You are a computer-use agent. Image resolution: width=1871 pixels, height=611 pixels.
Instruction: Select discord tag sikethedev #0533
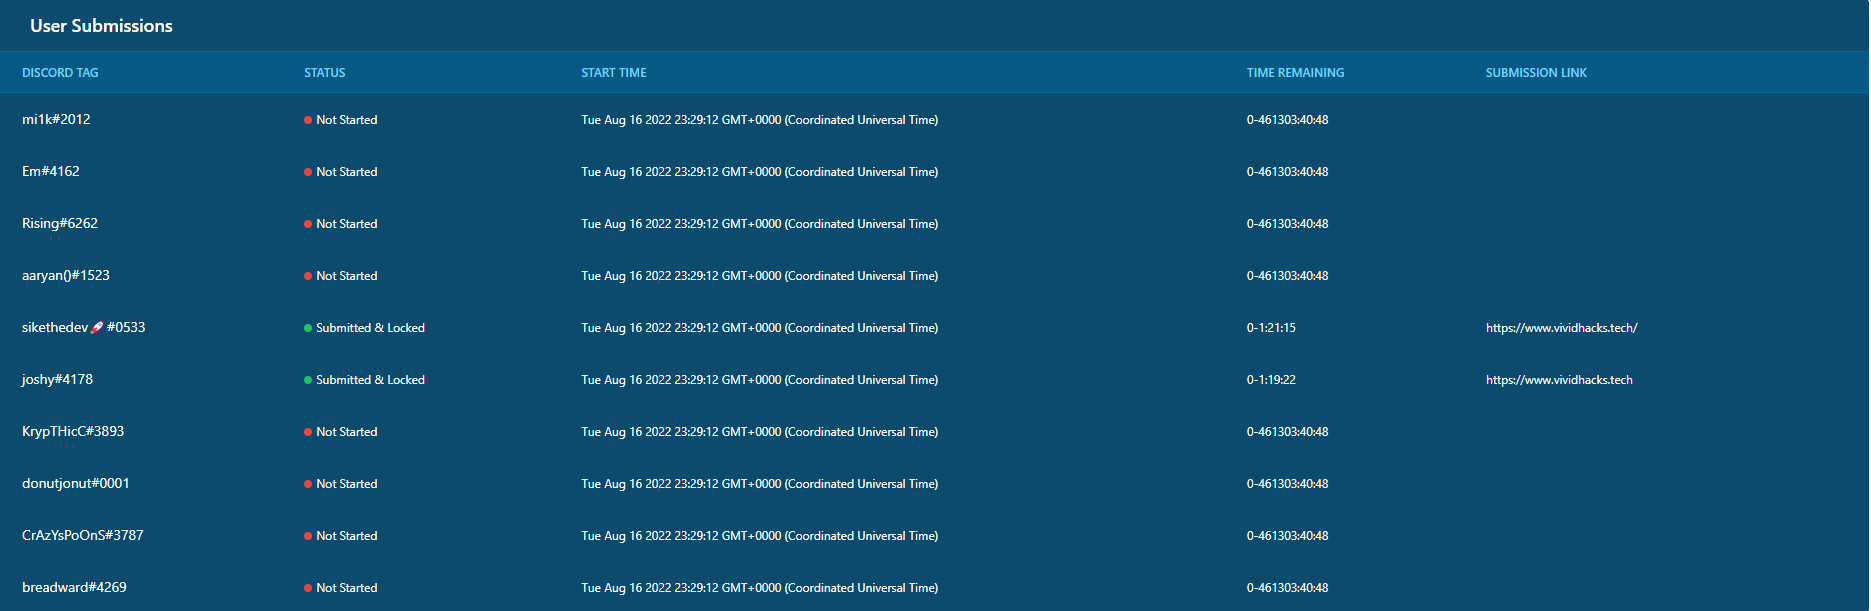(x=84, y=327)
